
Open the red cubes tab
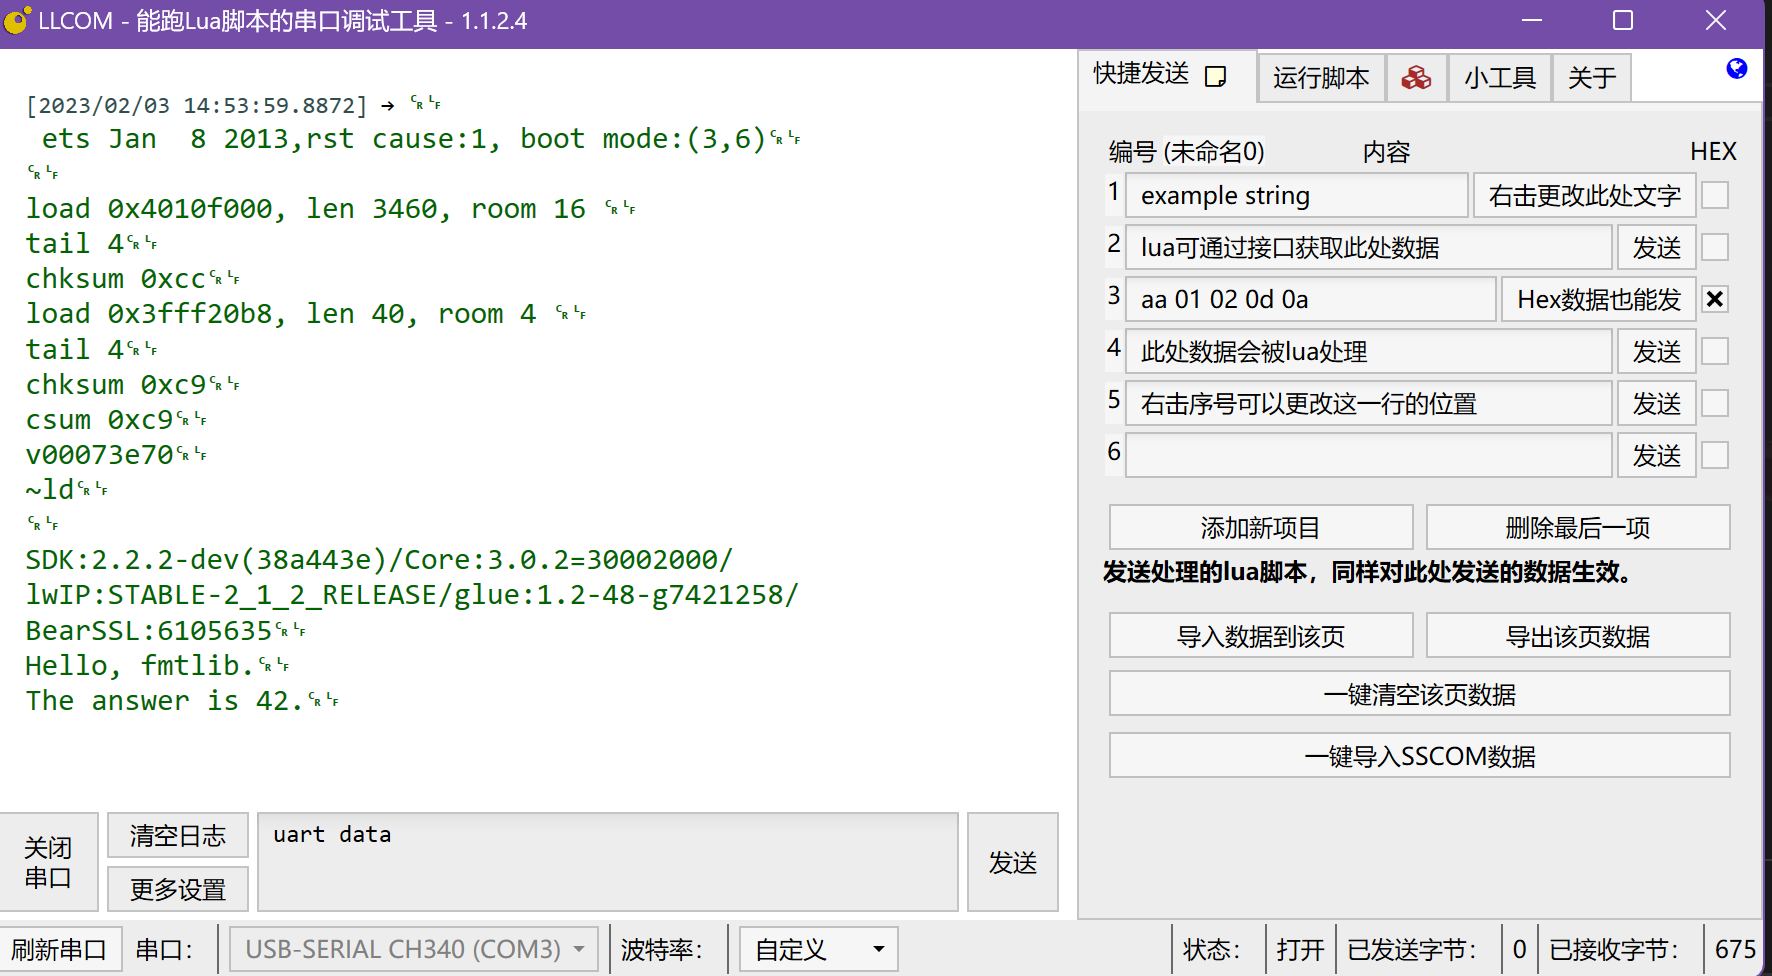point(1416,78)
